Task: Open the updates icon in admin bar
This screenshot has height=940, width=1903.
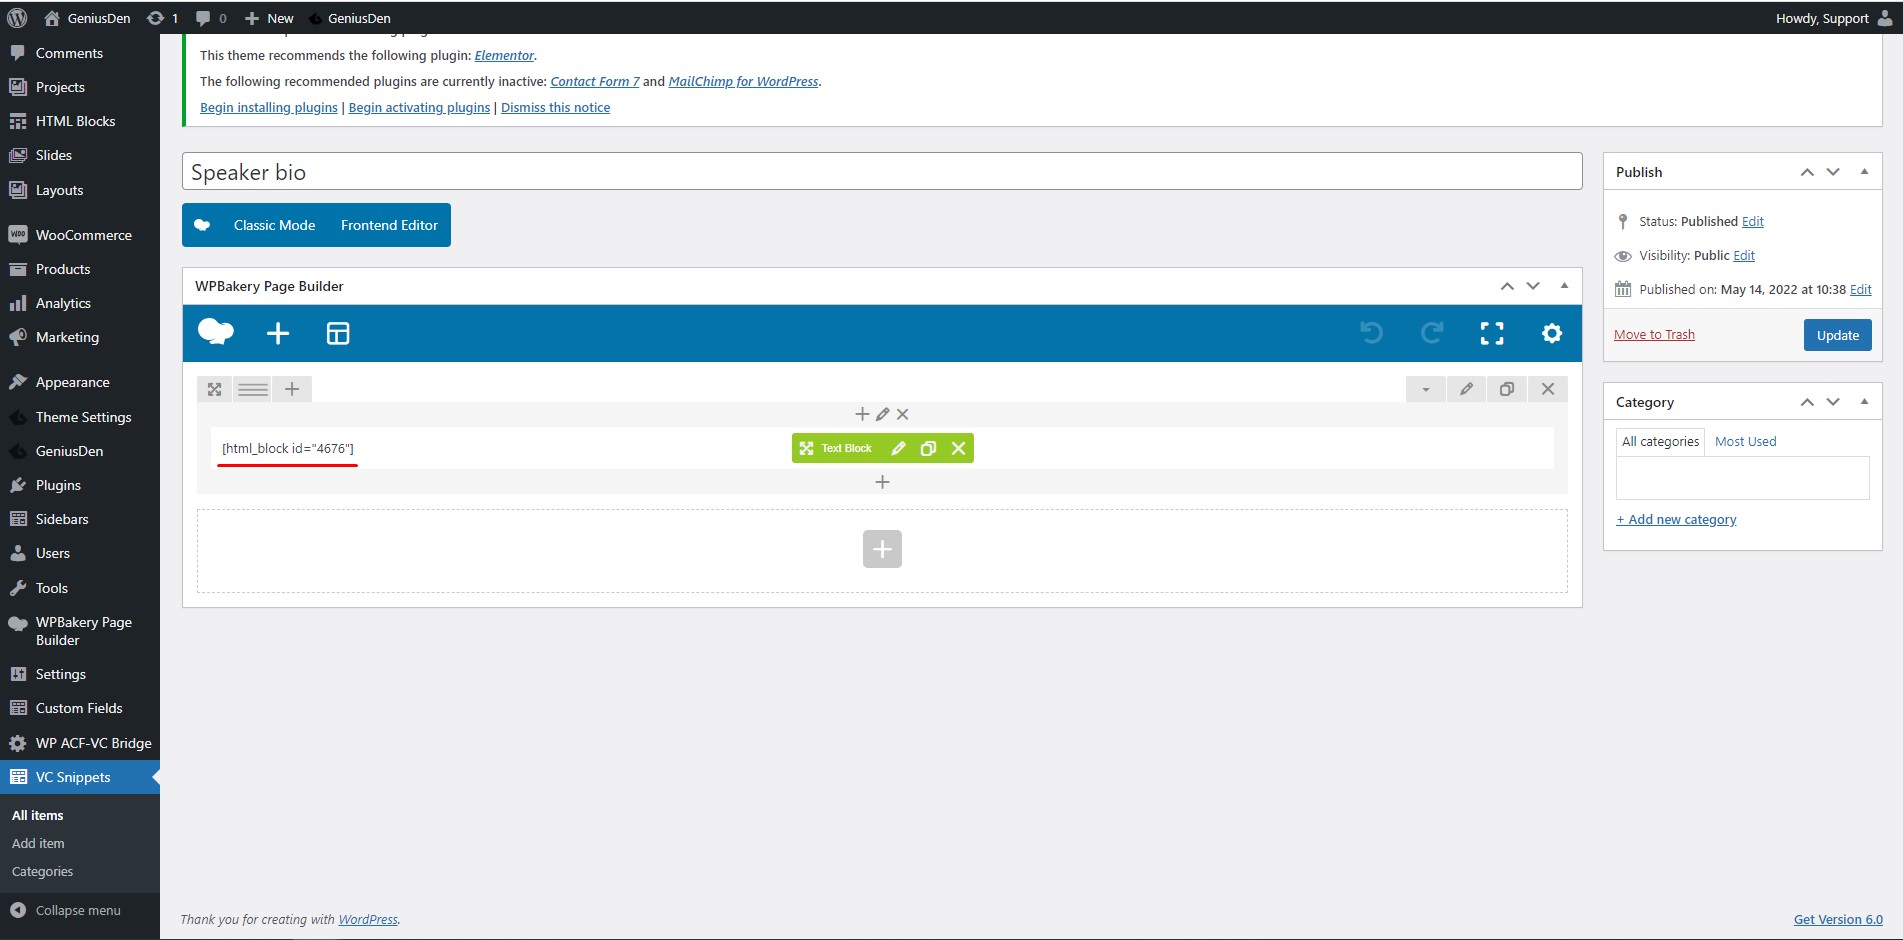Action: pyautogui.click(x=162, y=18)
